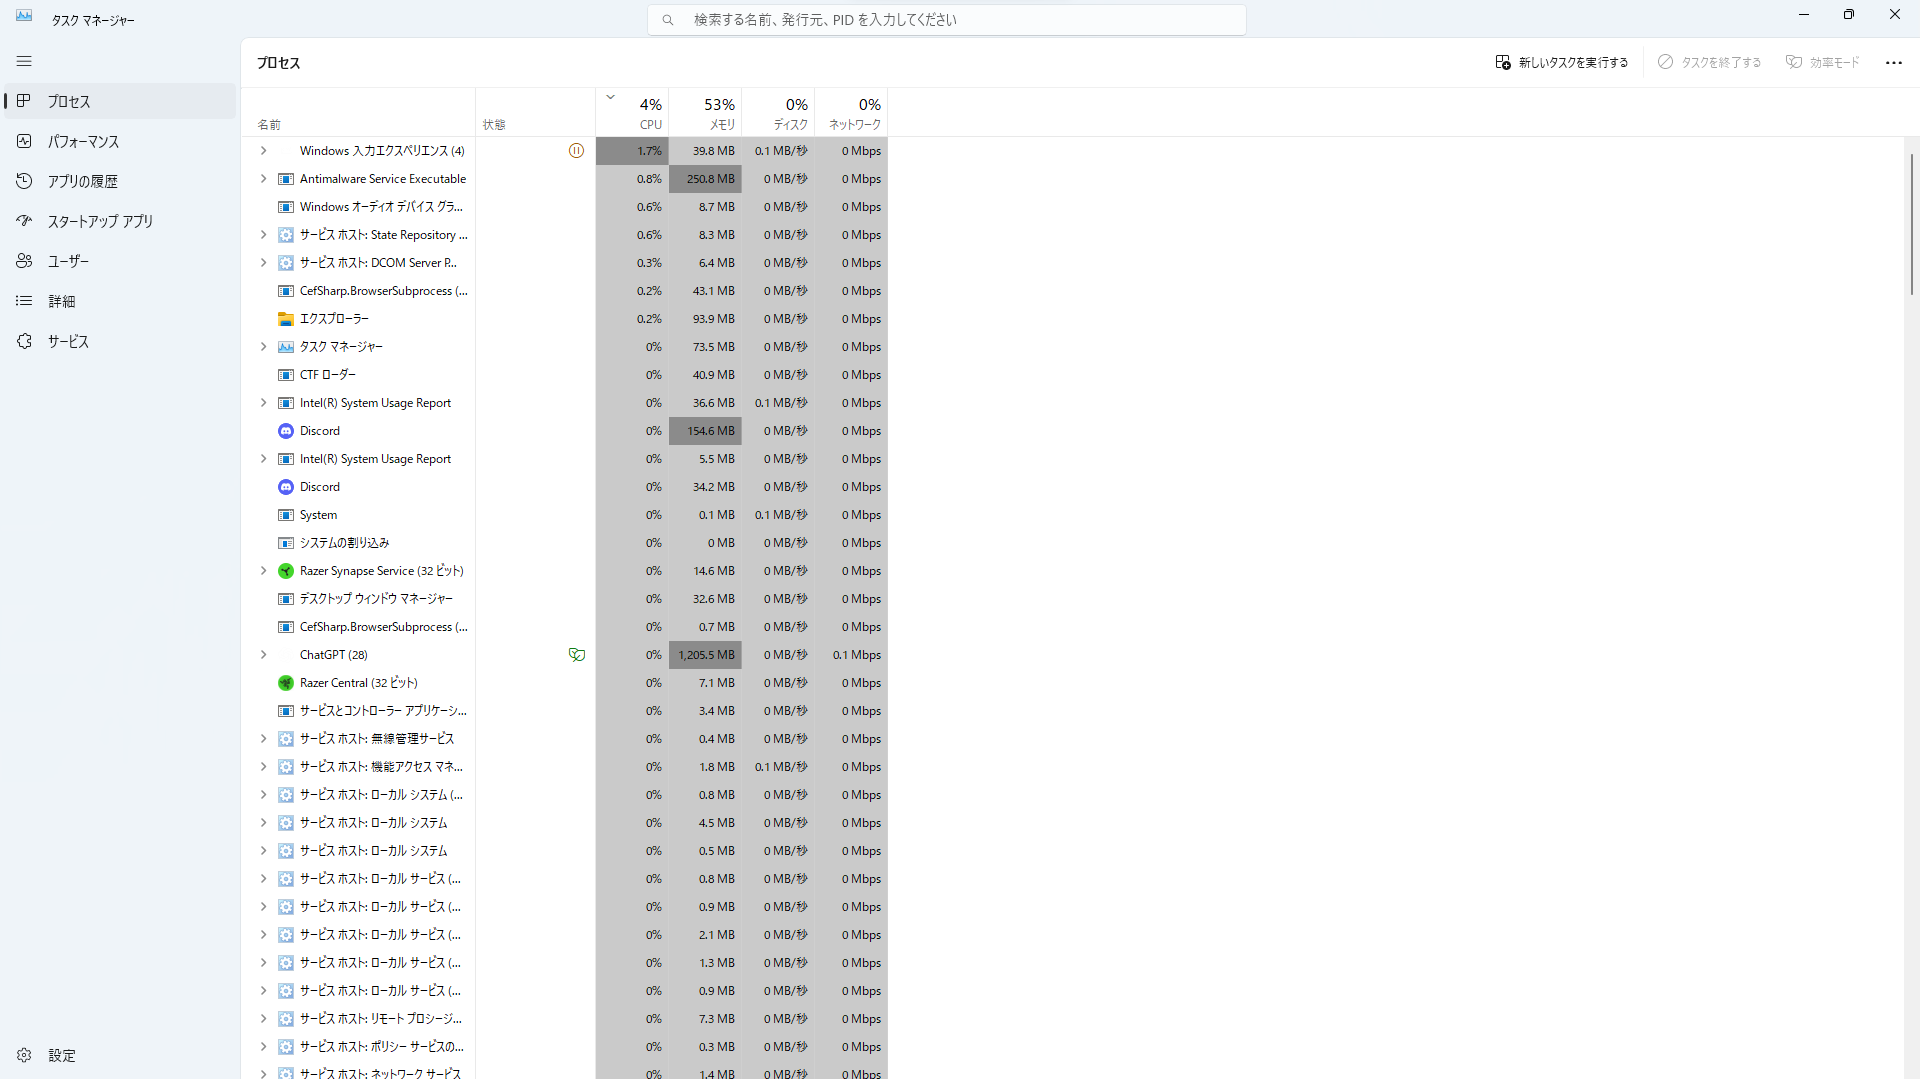Click the search box for name, publisher, PID
1920x1079 pixels.
pyautogui.click(x=947, y=19)
